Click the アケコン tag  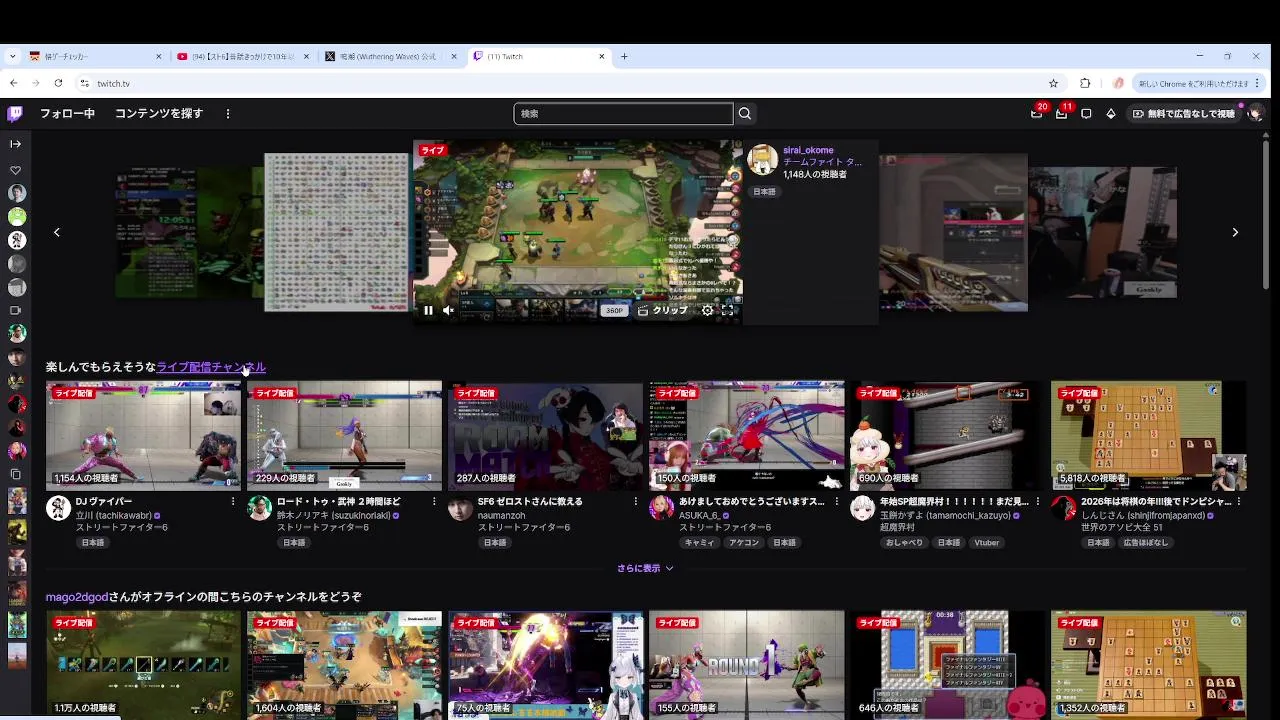[744, 543]
